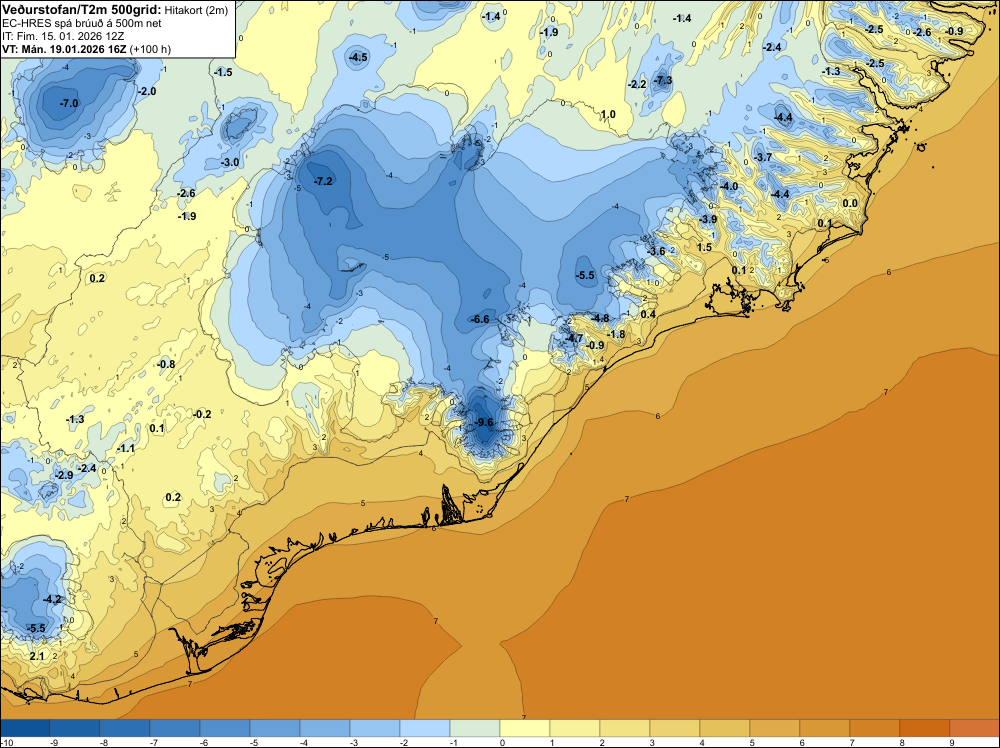The width and height of the screenshot is (1000, 748).
Task: Click the -6.6 temperature label
Action: (x=480, y=319)
